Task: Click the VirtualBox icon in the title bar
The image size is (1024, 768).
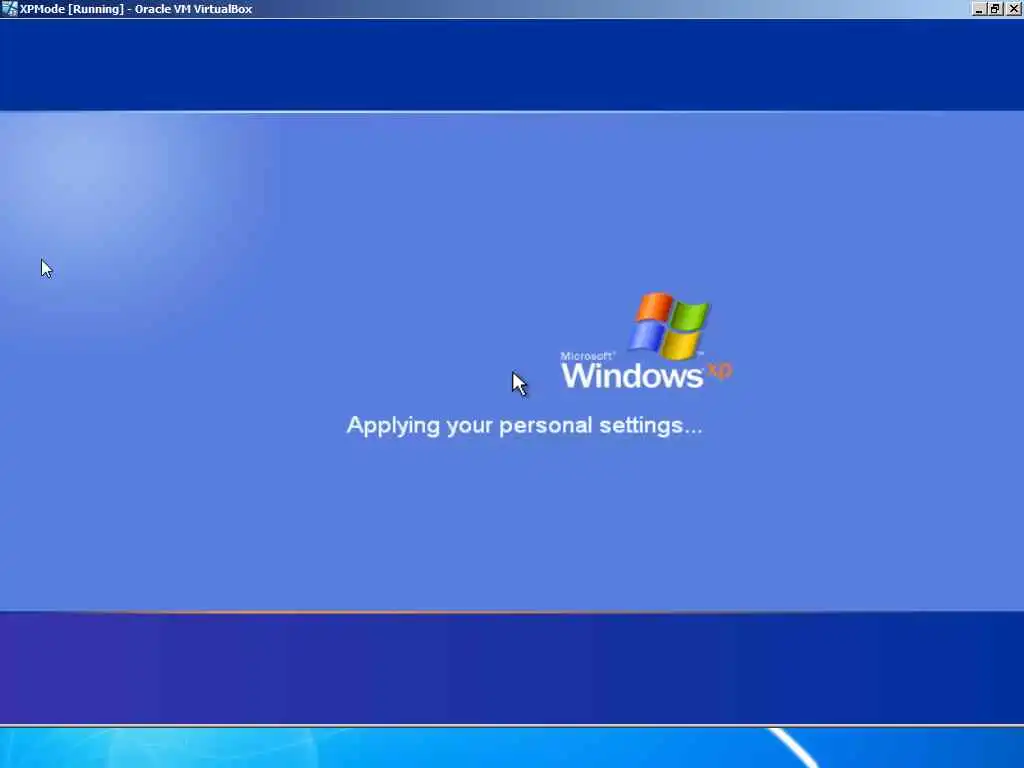Action: coord(9,8)
